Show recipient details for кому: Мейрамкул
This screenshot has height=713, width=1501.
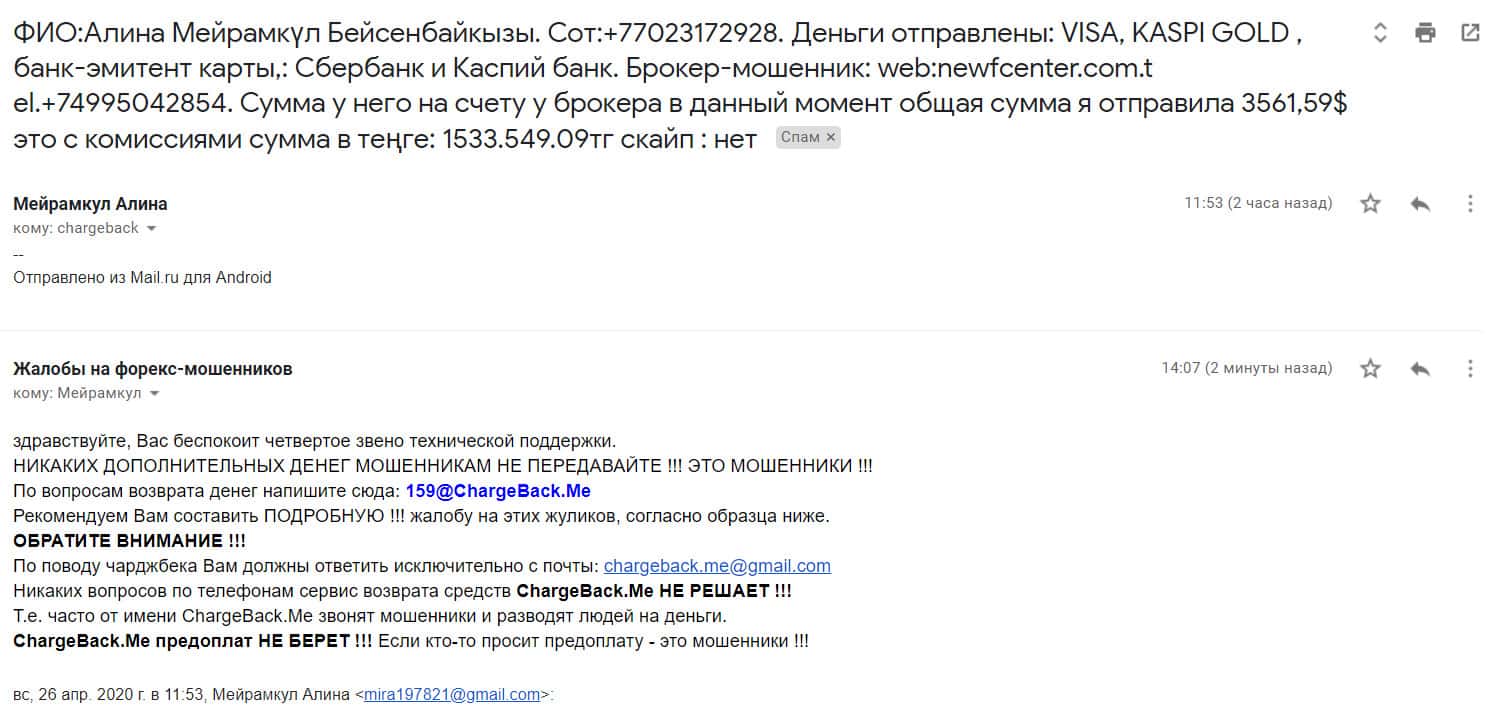click(154, 394)
